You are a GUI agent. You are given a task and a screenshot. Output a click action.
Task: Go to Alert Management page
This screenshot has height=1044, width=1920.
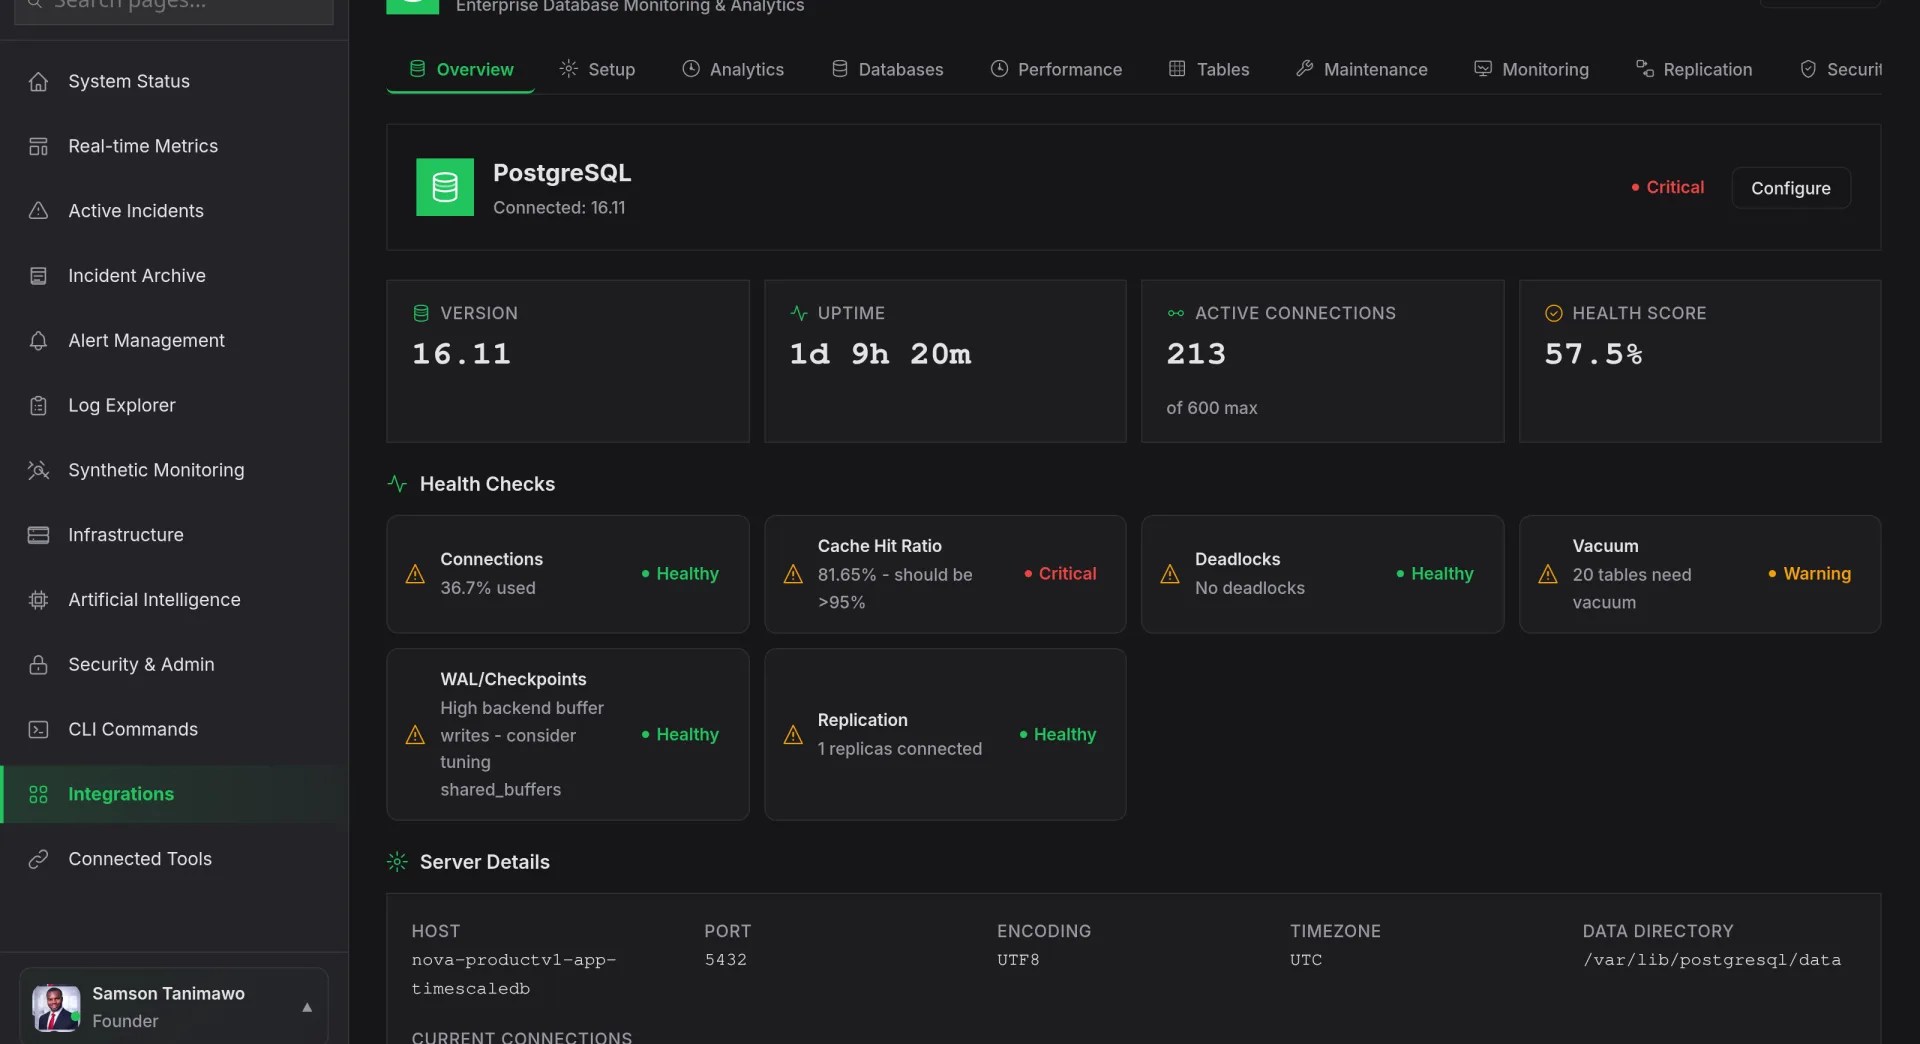[x=174, y=341]
